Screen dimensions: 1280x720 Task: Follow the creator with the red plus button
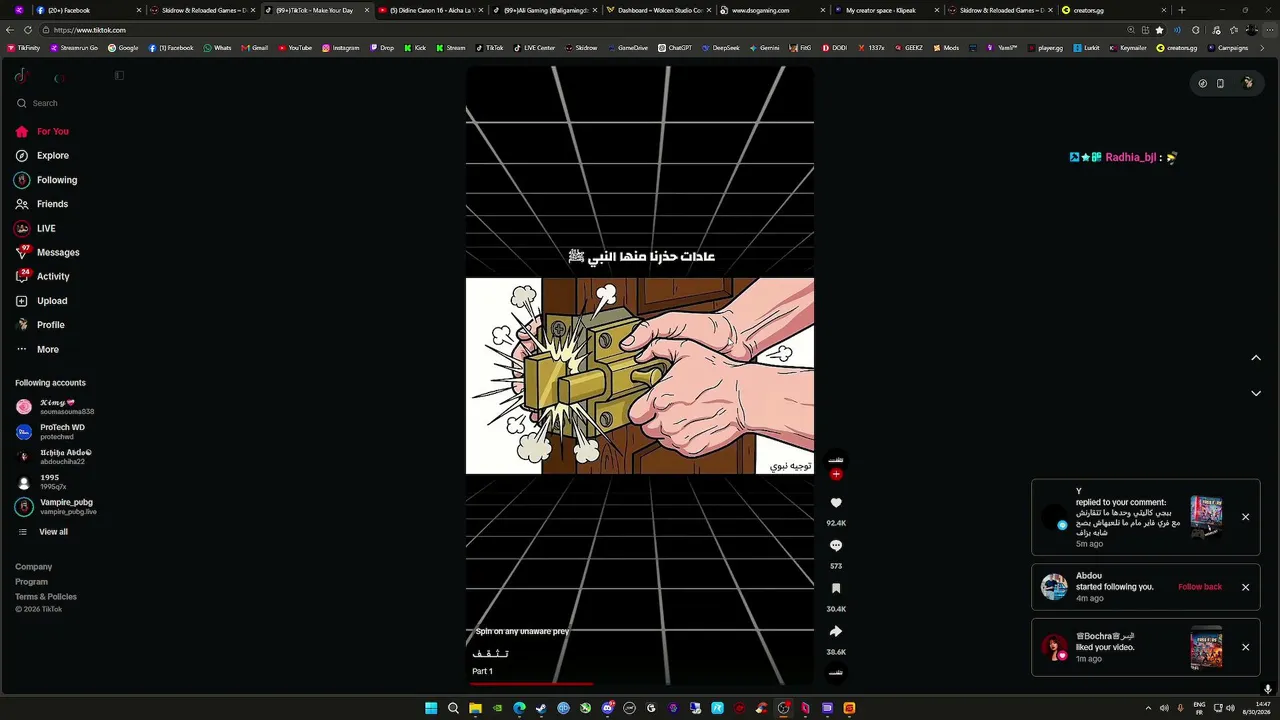(x=836, y=474)
